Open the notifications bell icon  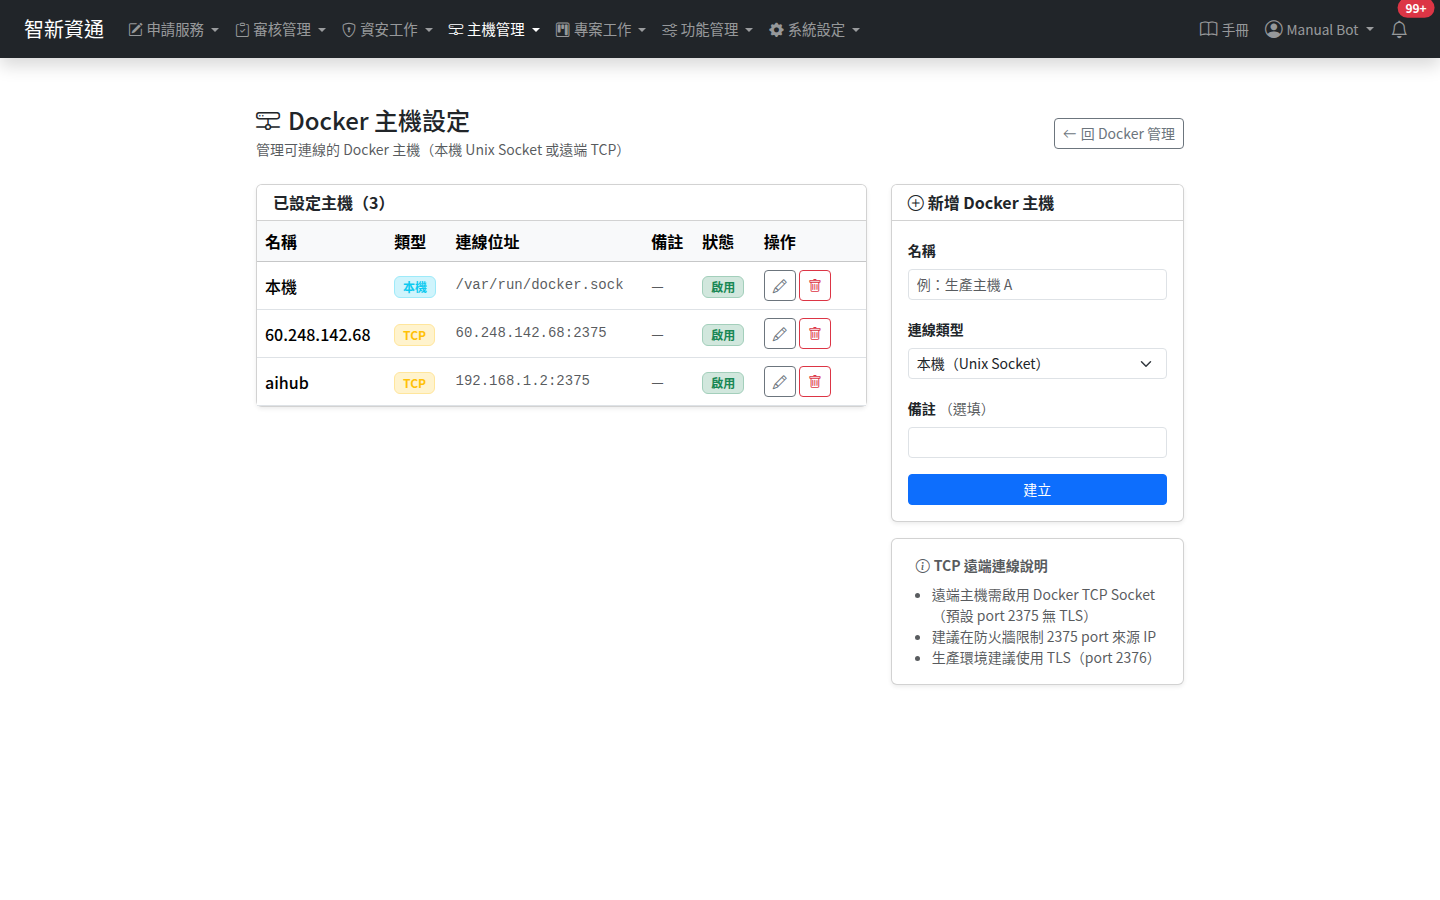[1399, 30]
